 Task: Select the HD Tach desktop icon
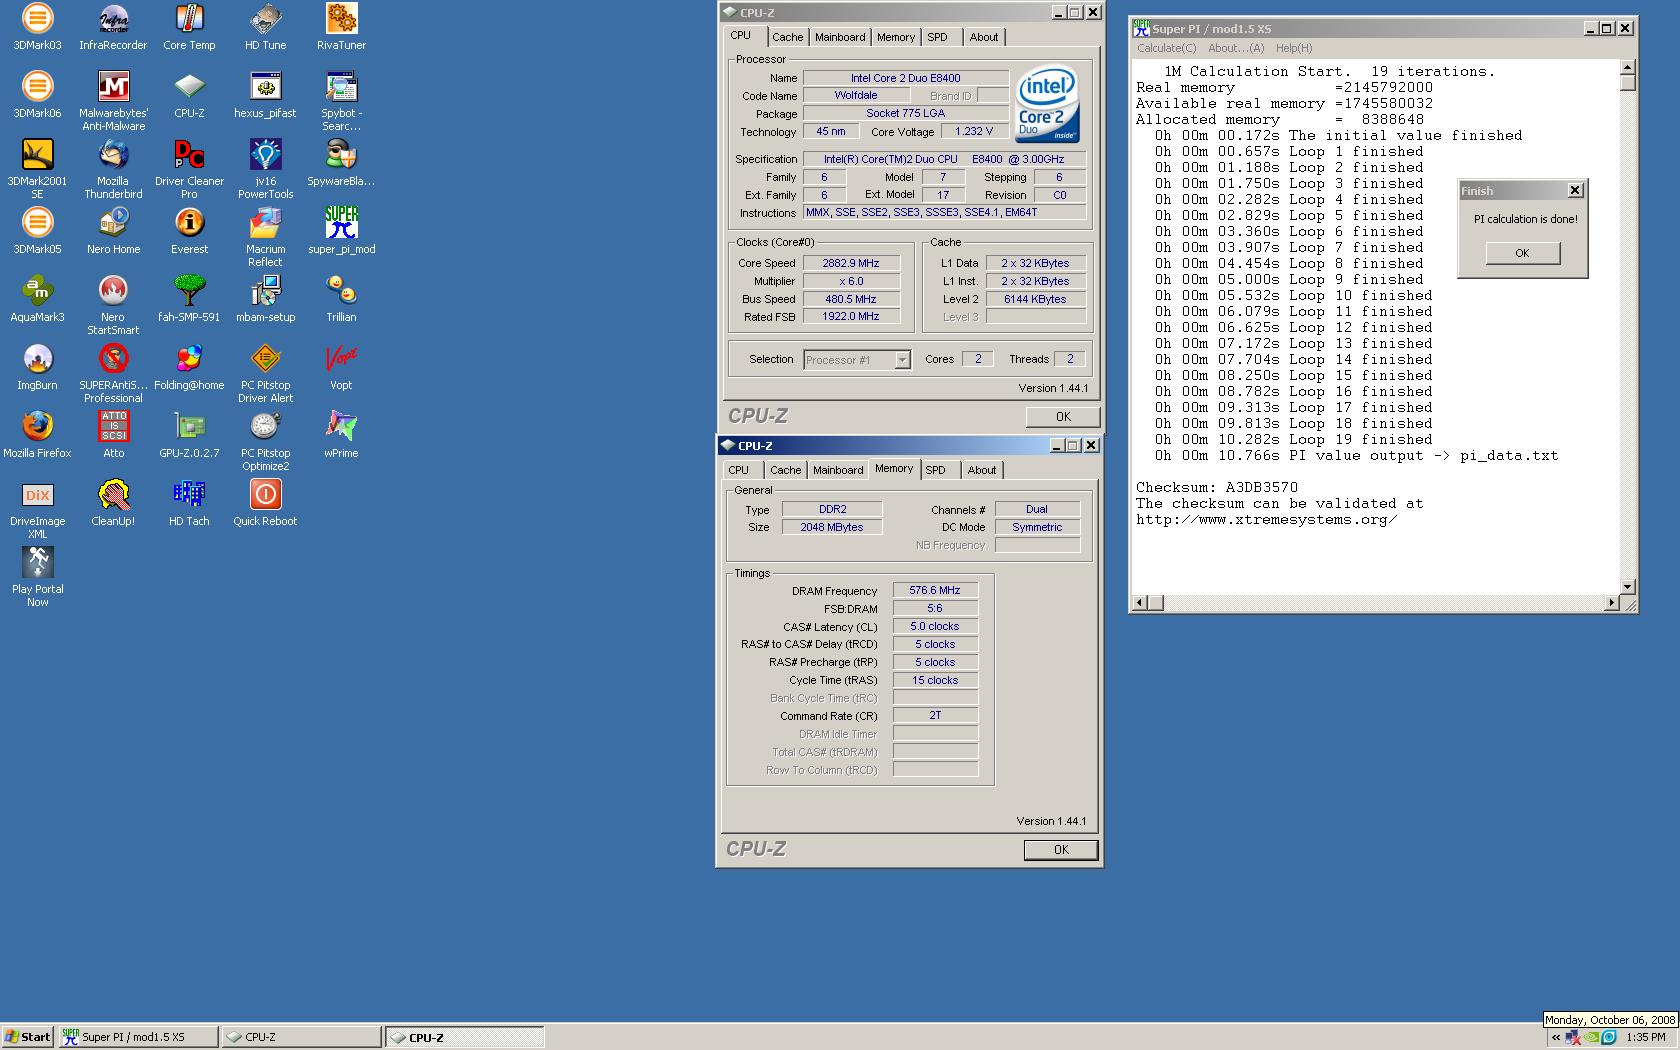[189, 503]
